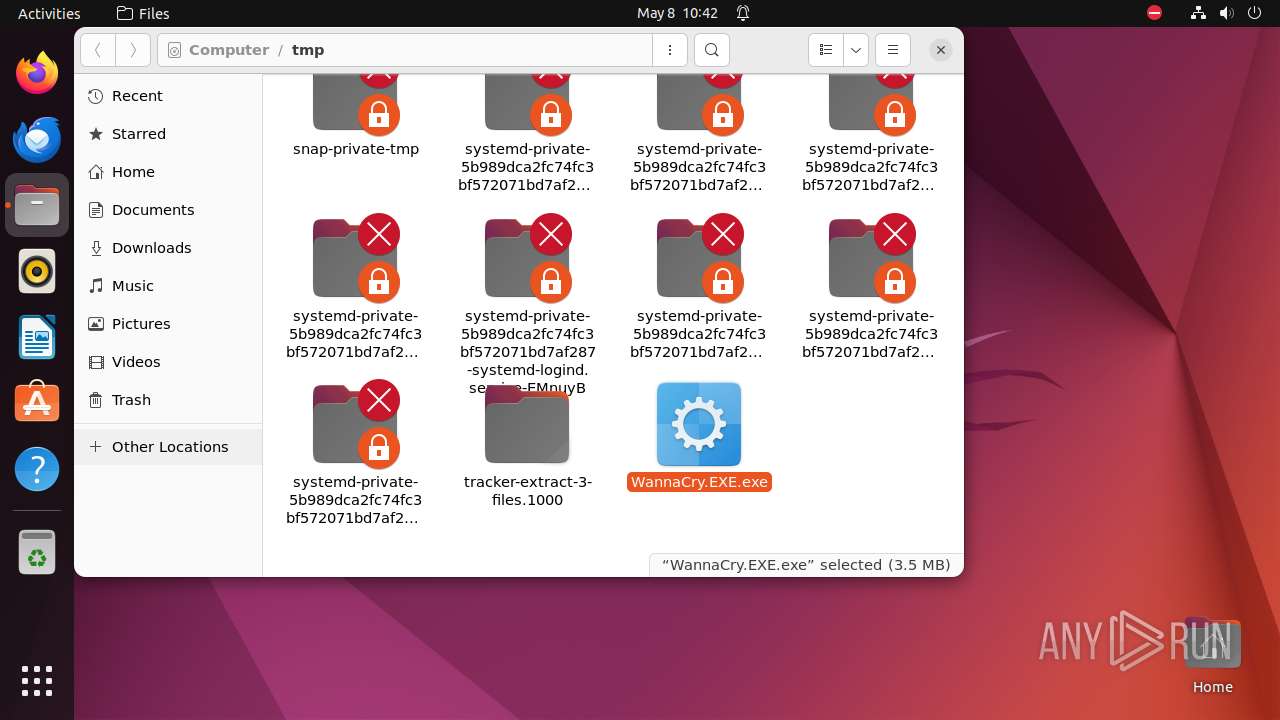Go forward with the right arrow button
1280x720 pixels.
[133, 50]
